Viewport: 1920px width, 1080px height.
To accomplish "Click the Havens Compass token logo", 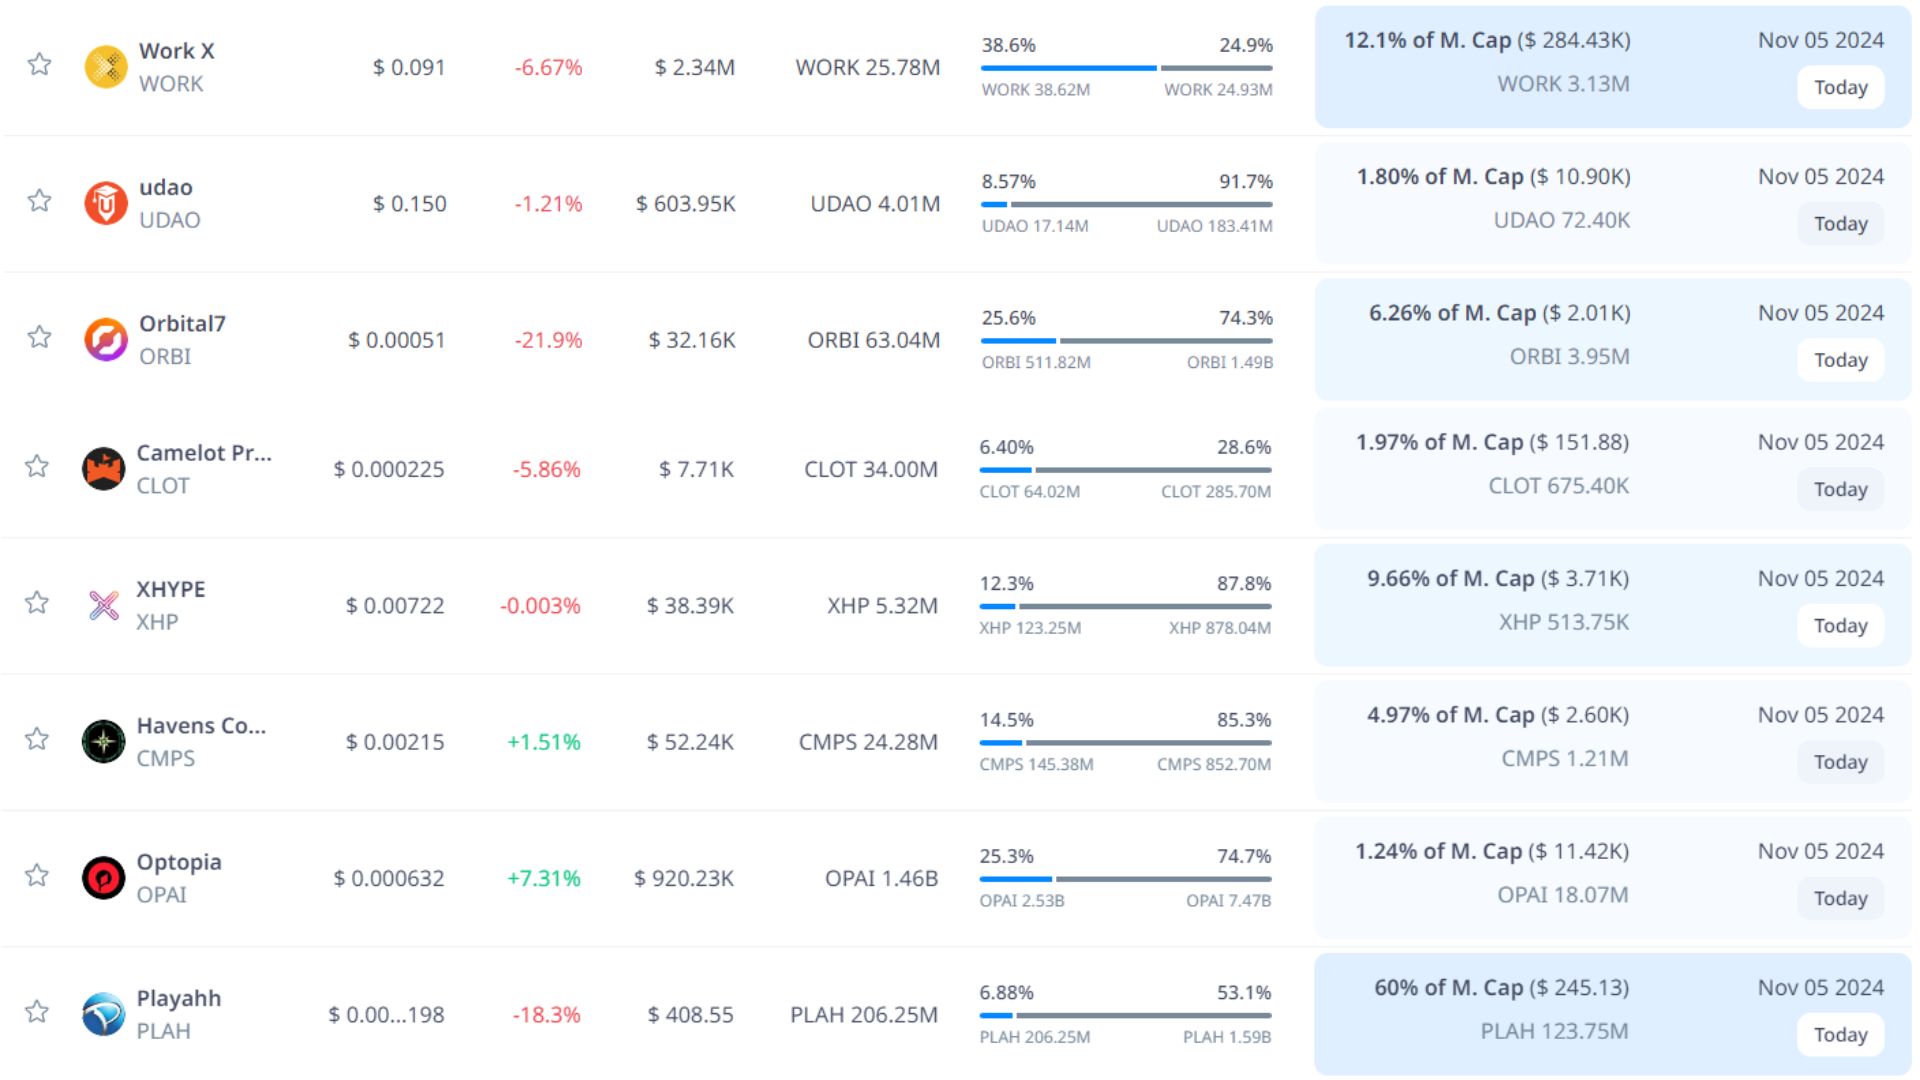I will pyautogui.click(x=103, y=742).
